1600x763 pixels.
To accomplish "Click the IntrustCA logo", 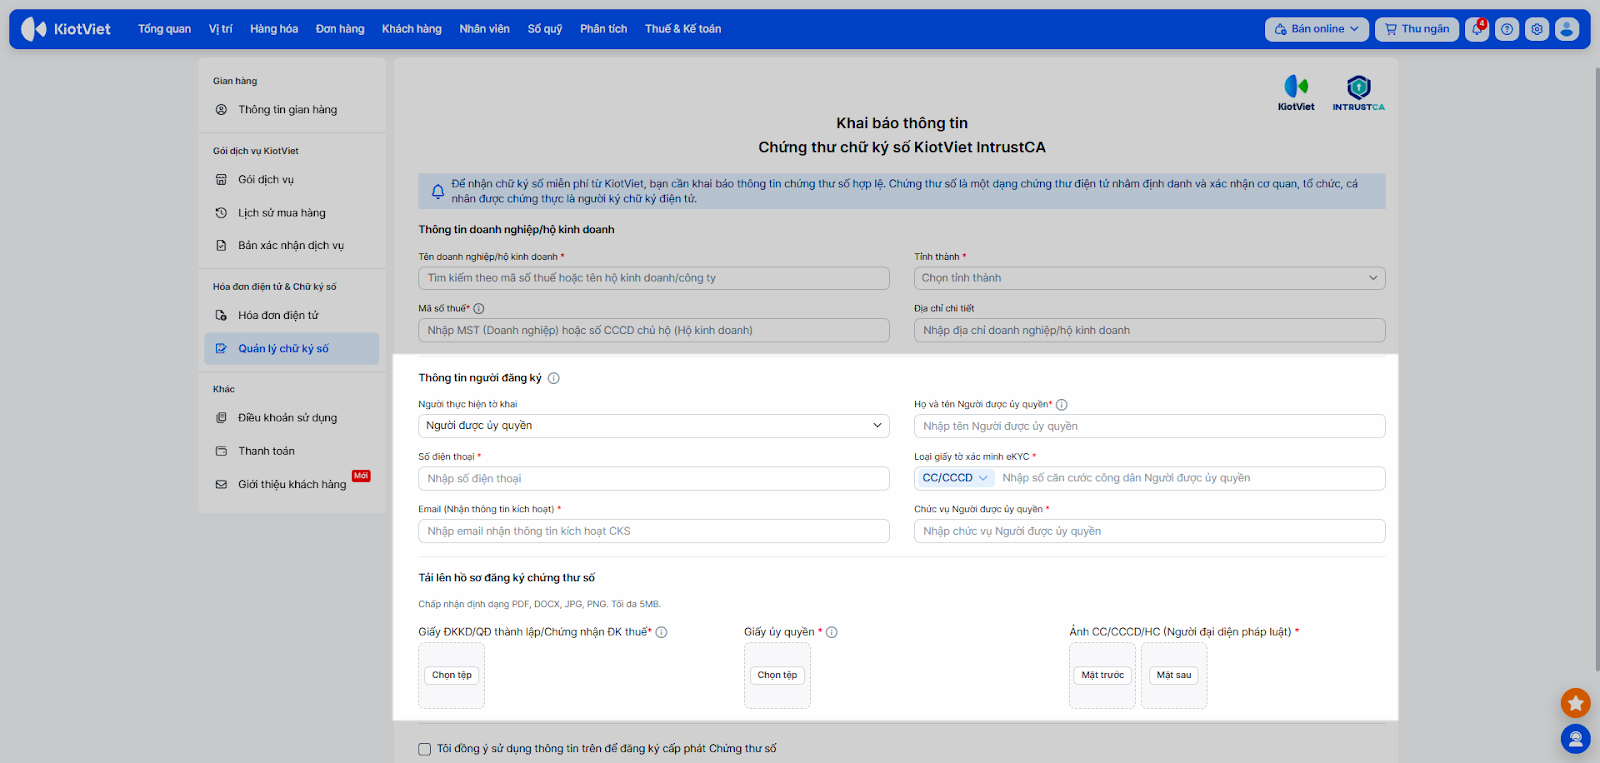I will [x=1359, y=93].
